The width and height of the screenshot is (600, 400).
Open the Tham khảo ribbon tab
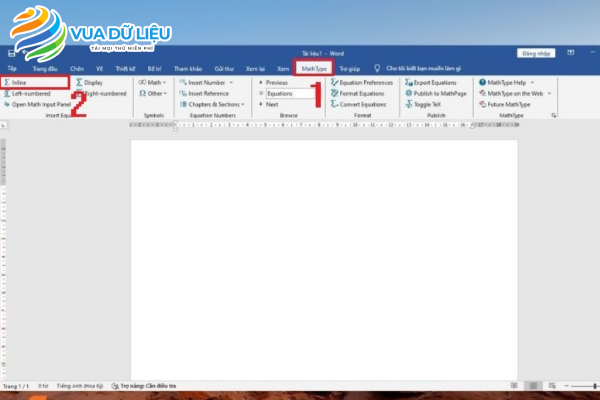[188, 68]
